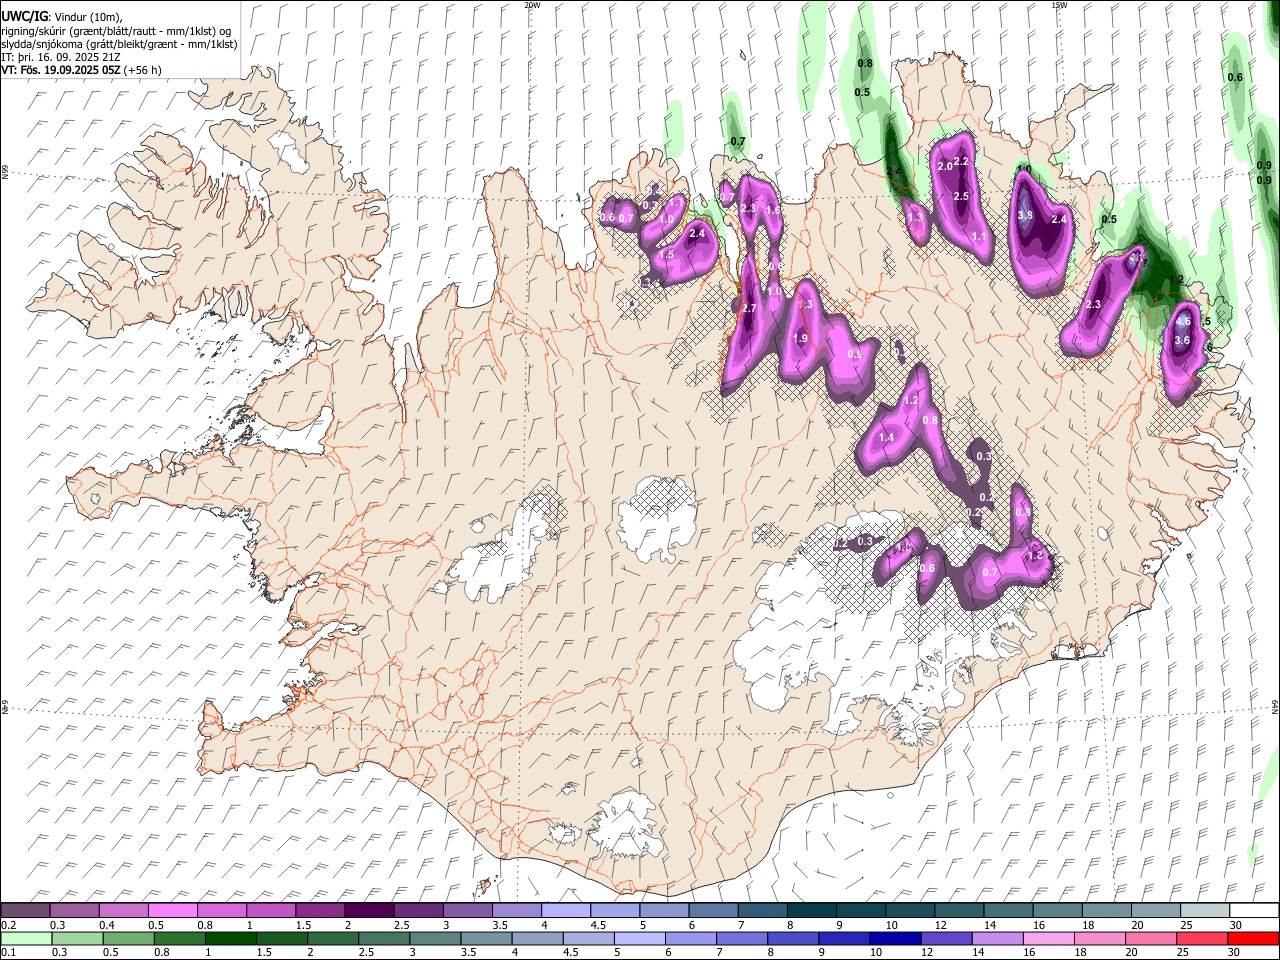
Task: Click the '3.6' precipitation value on the east coast
Action: click(1181, 340)
